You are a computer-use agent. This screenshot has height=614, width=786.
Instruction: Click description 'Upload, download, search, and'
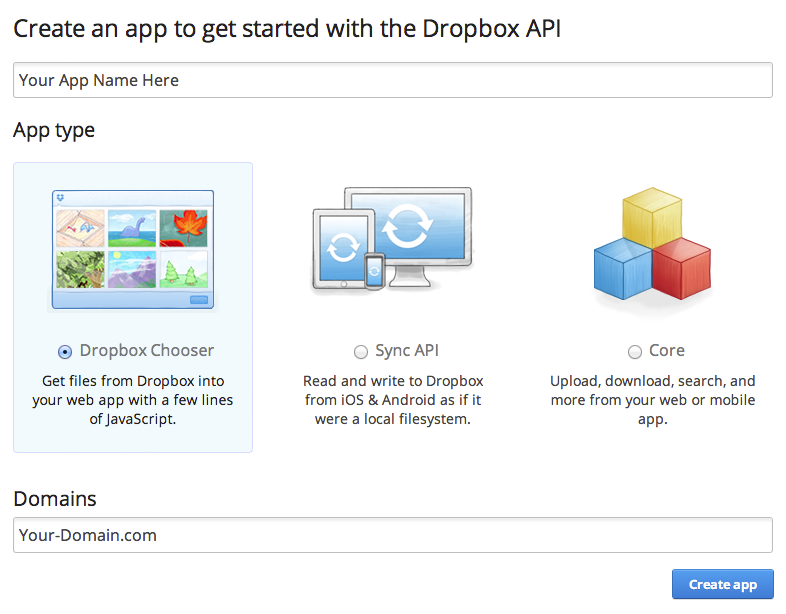click(653, 381)
